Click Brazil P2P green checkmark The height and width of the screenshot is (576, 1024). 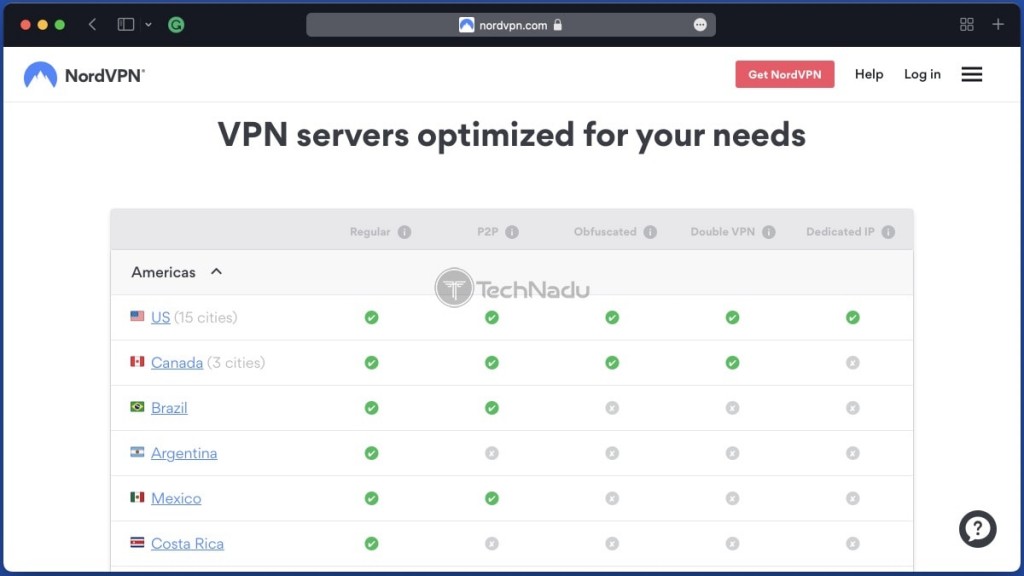point(492,408)
